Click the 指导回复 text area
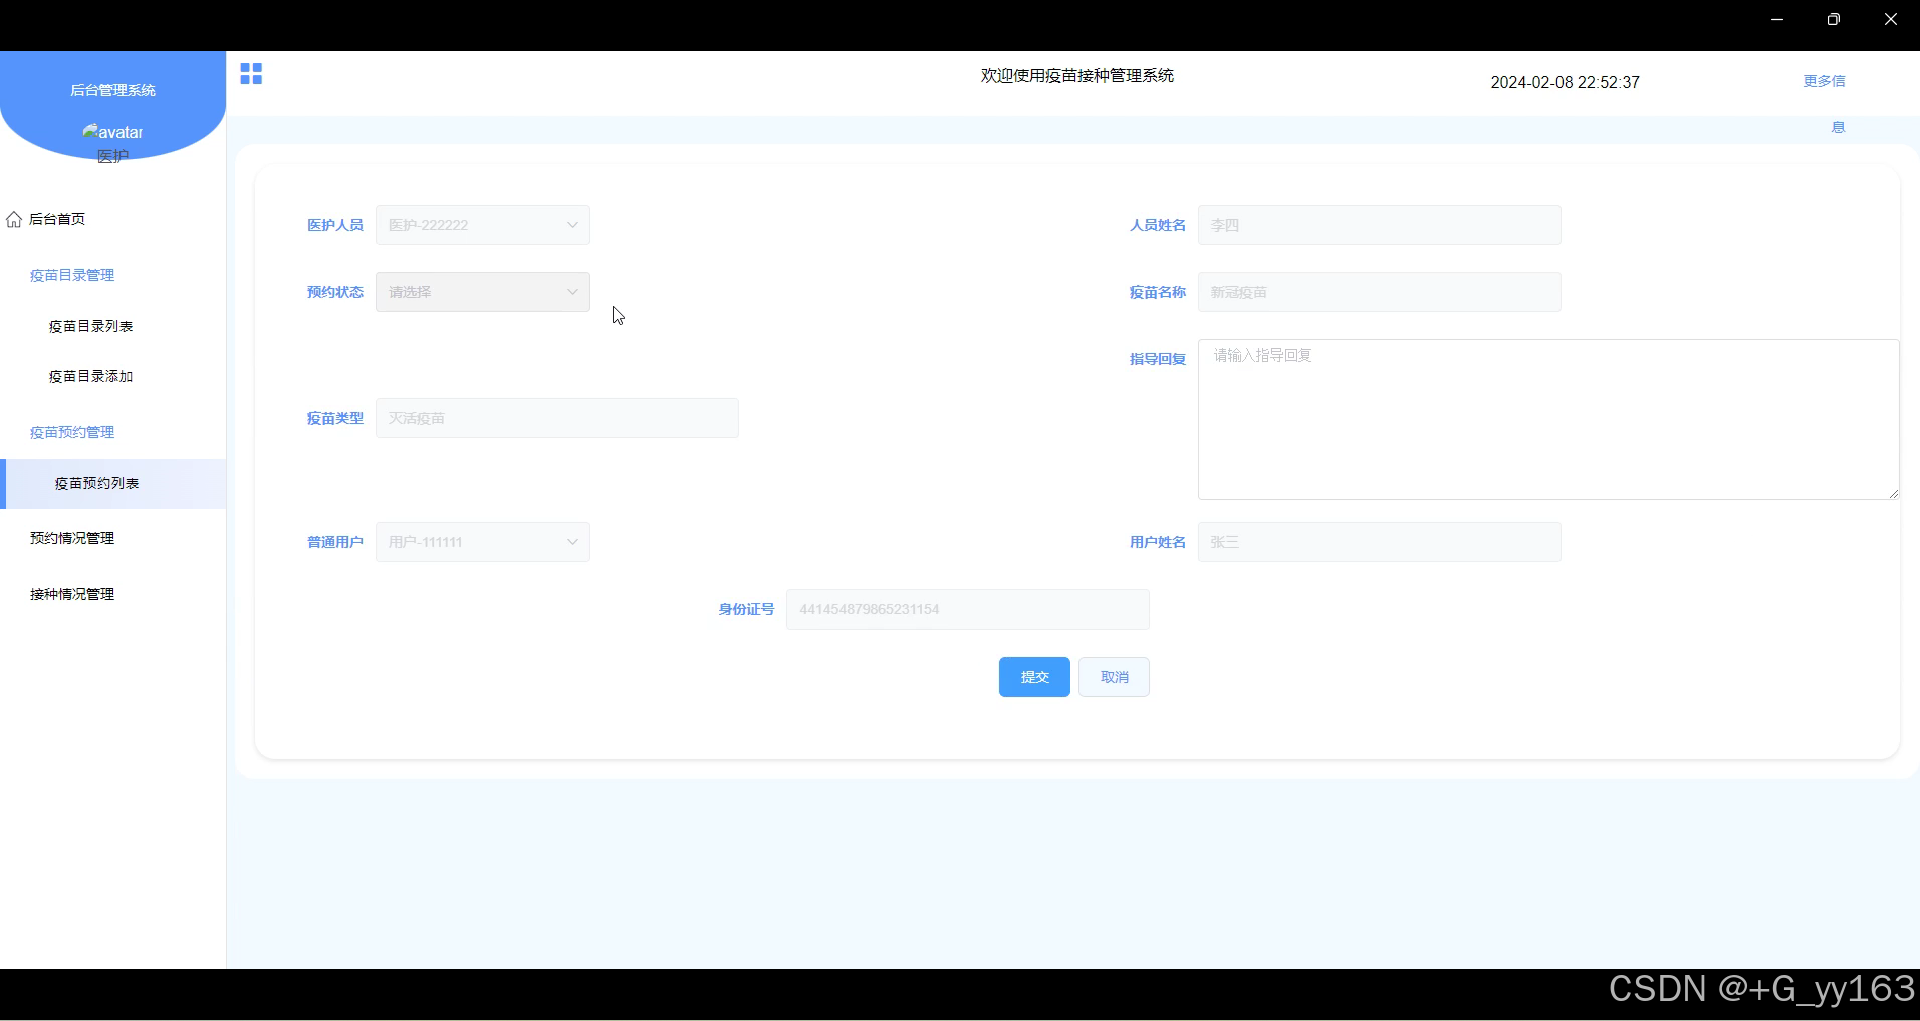This screenshot has width=1920, height=1021. click(x=1549, y=419)
